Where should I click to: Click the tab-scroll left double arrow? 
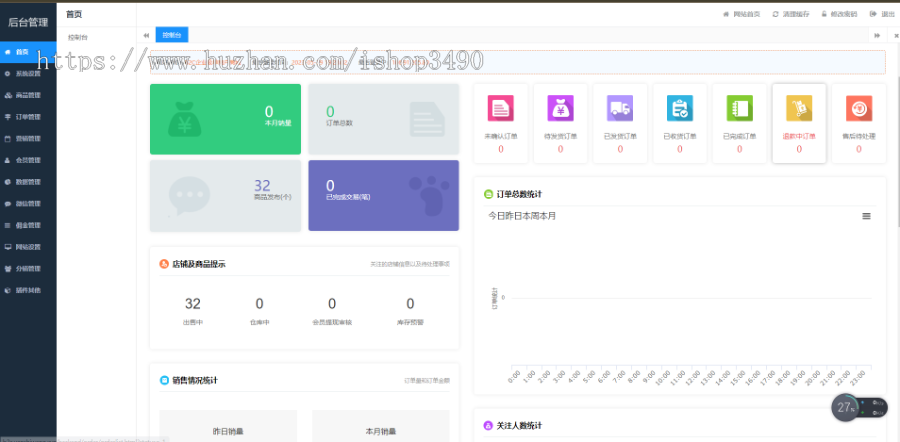[x=146, y=35]
